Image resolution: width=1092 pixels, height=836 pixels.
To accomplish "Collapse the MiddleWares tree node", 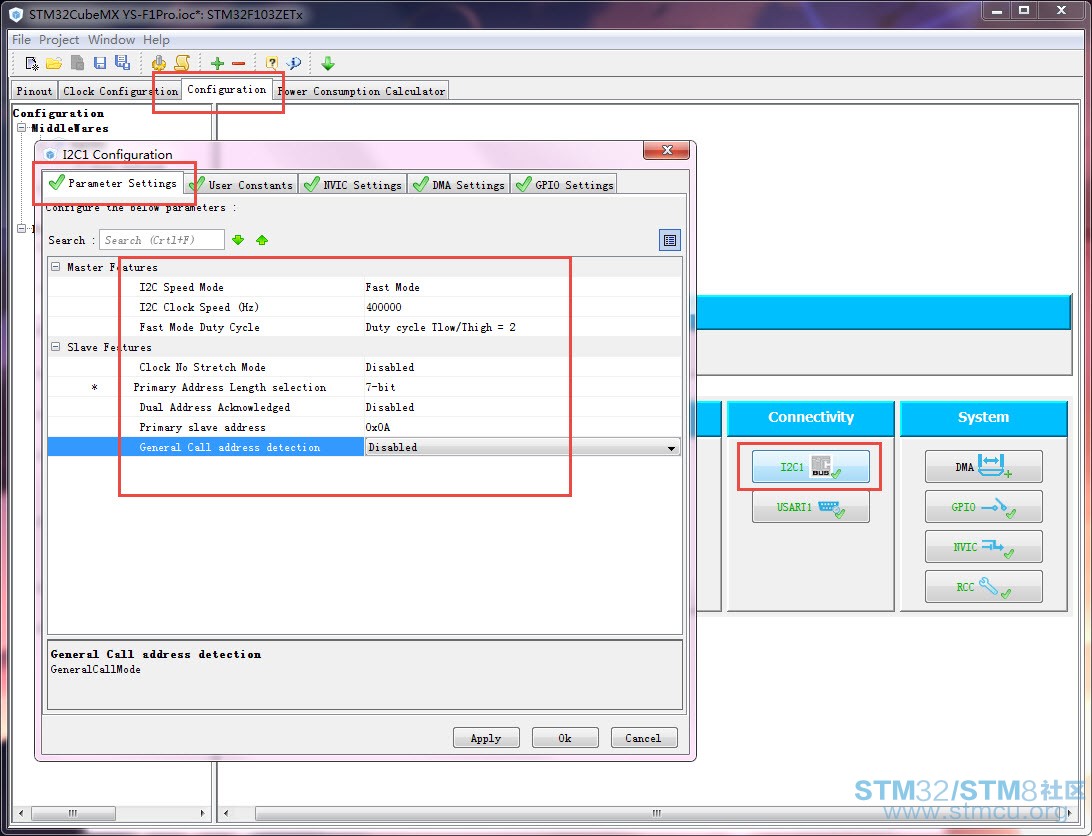I will (22, 127).
